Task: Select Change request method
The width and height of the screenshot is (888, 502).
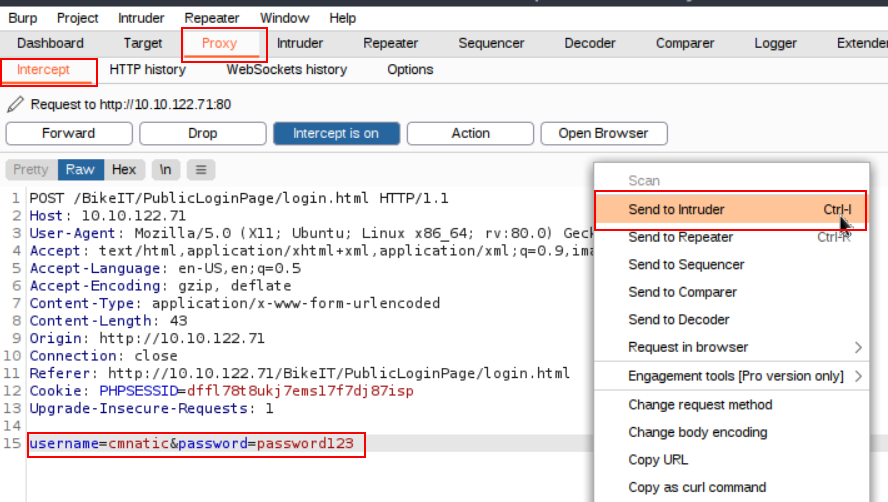Action: point(731,405)
